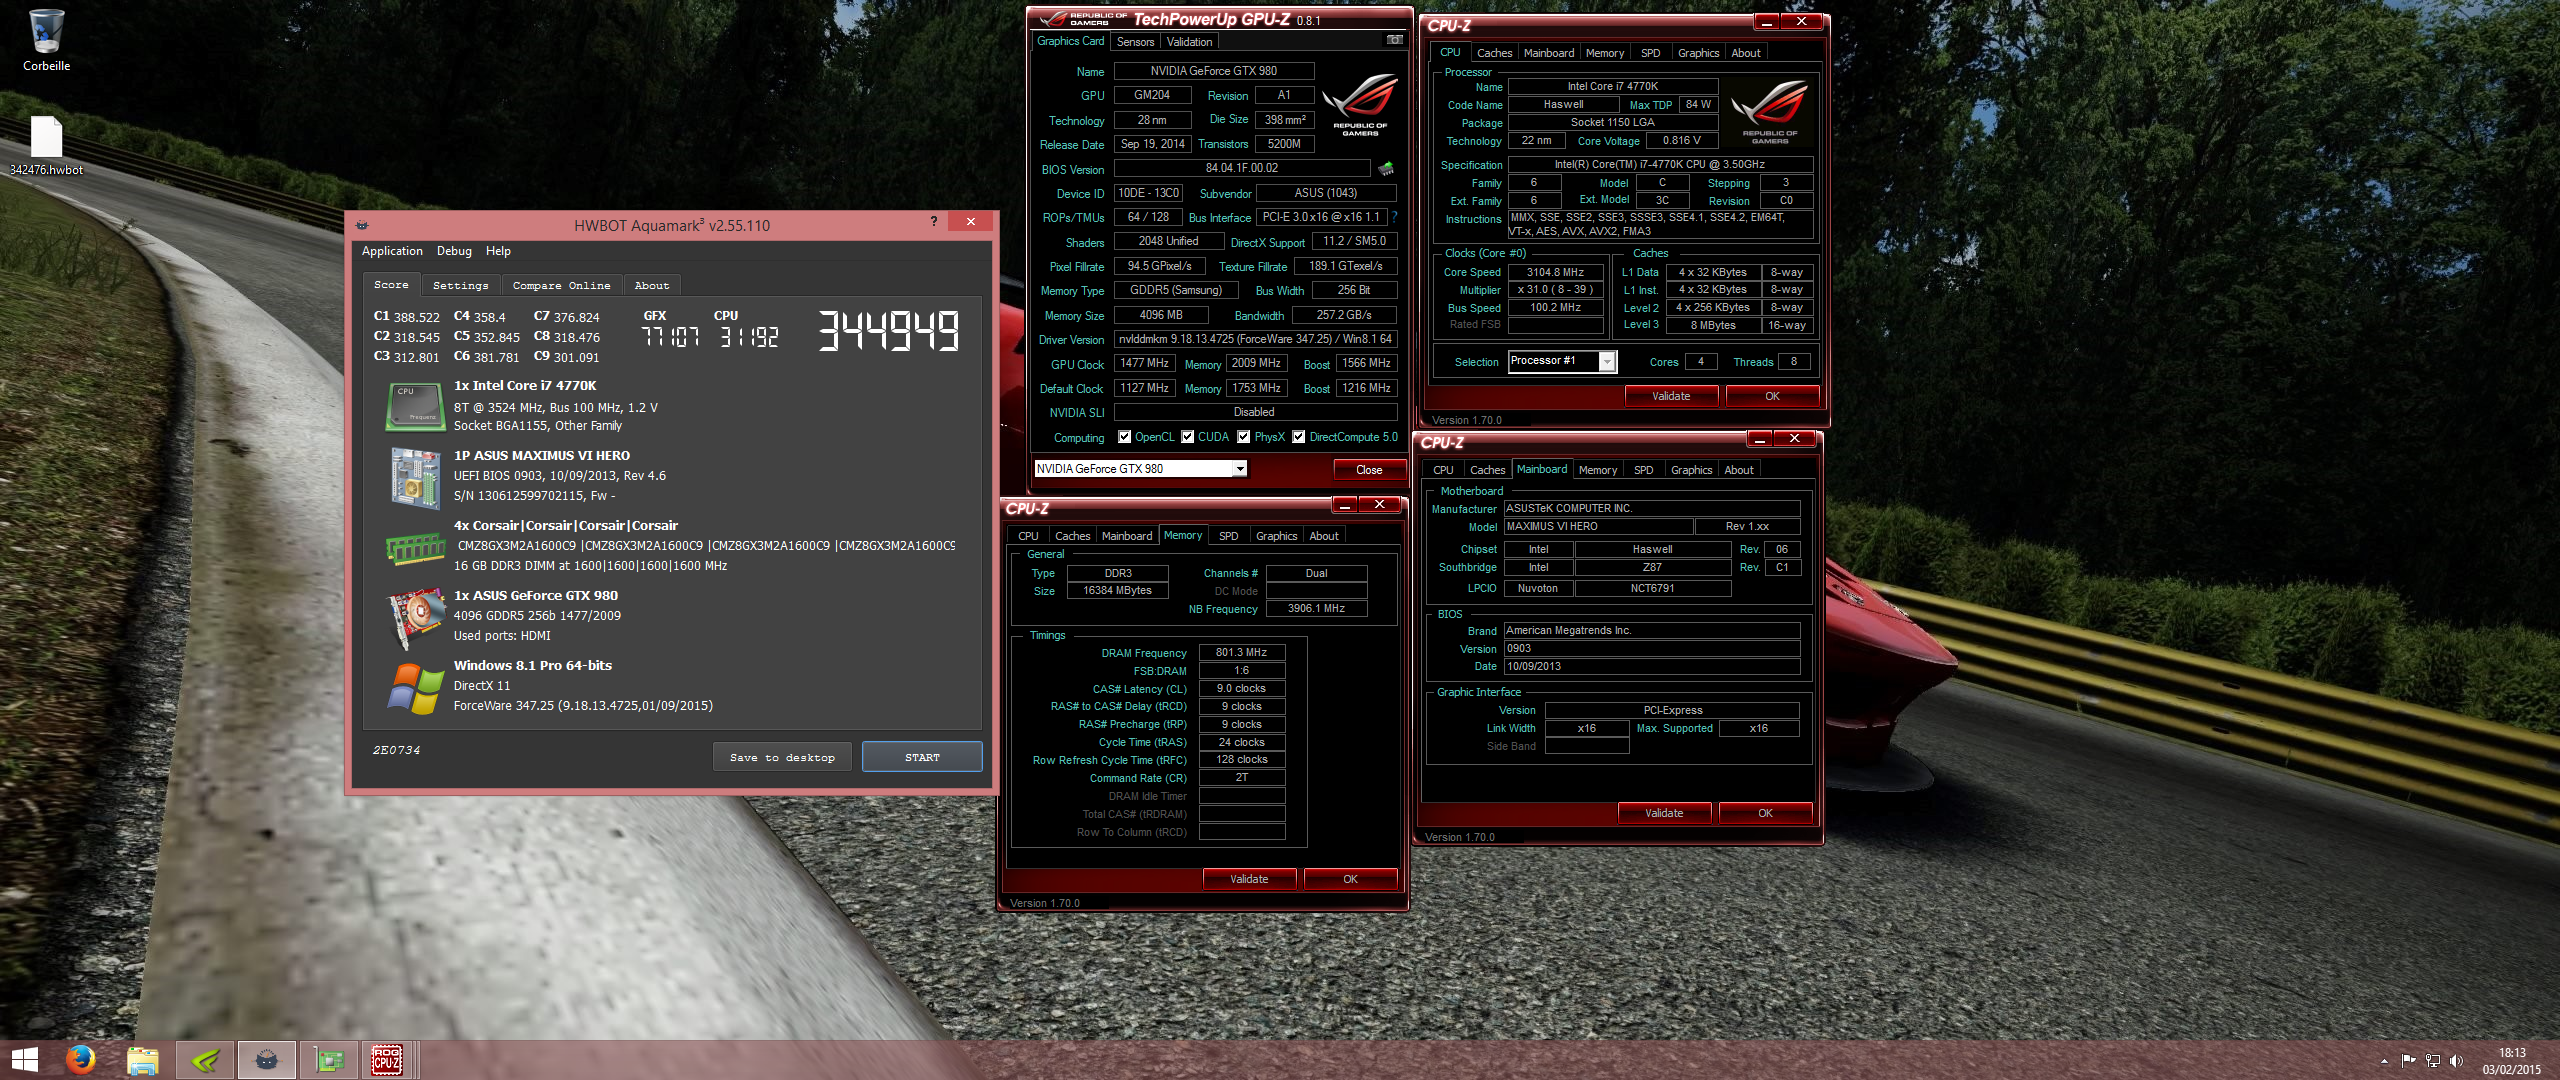2560x1080 pixels.
Task: Switch to the Compare Online tab
Action: [x=561, y=285]
